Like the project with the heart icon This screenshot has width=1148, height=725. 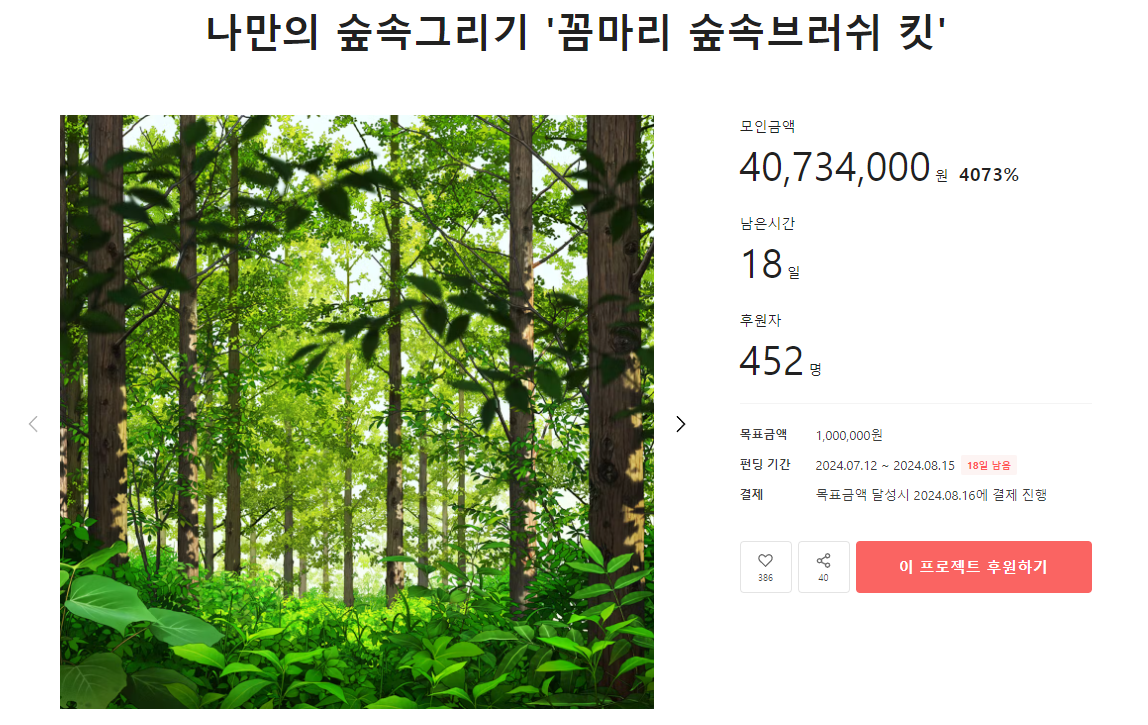coord(765,567)
